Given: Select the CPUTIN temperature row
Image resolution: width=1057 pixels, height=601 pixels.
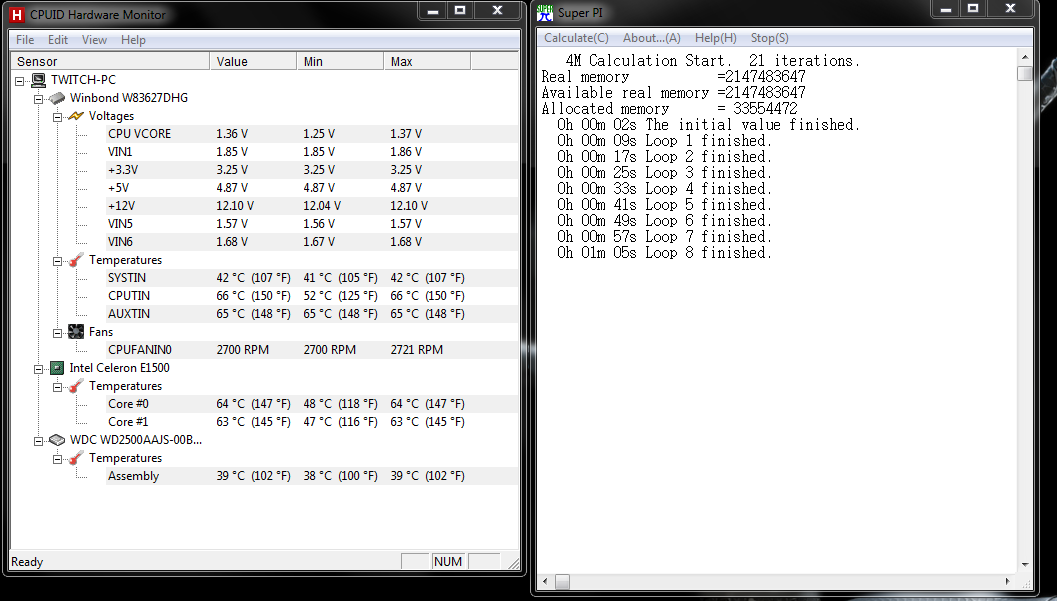Looking at the screenshot, I should 312,296.
